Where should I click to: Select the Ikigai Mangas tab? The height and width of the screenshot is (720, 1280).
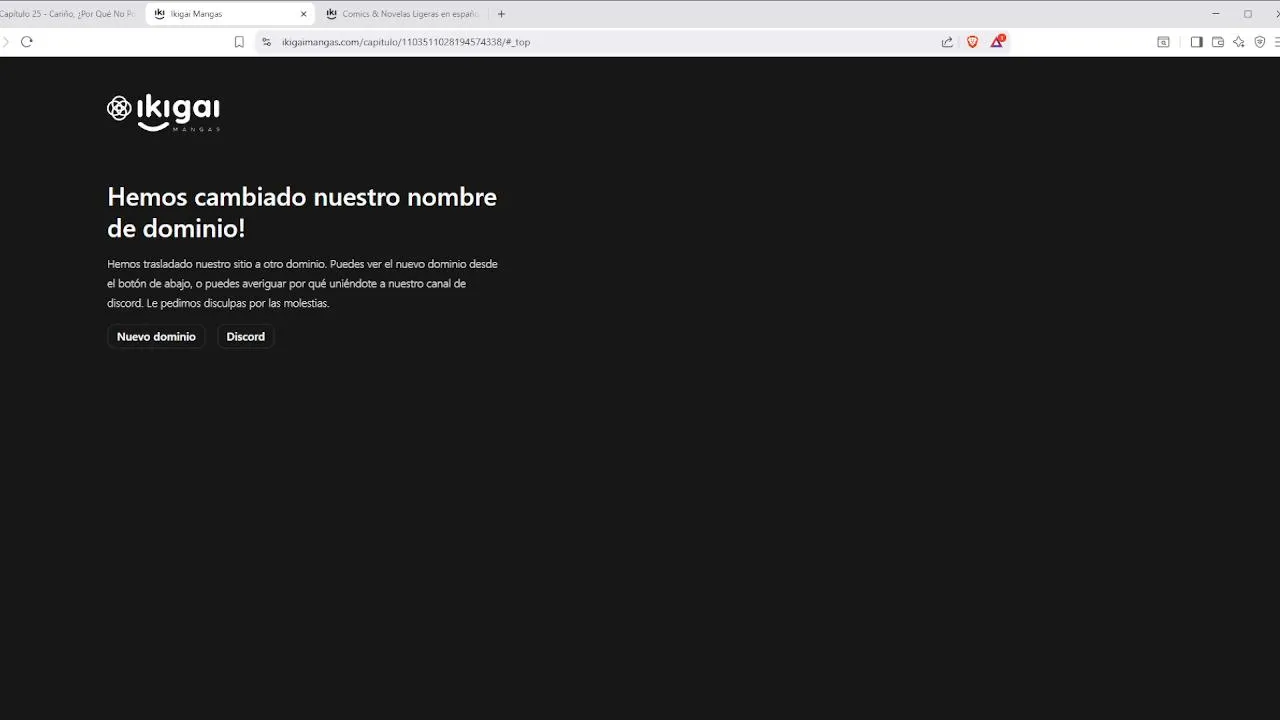(230, 14)
